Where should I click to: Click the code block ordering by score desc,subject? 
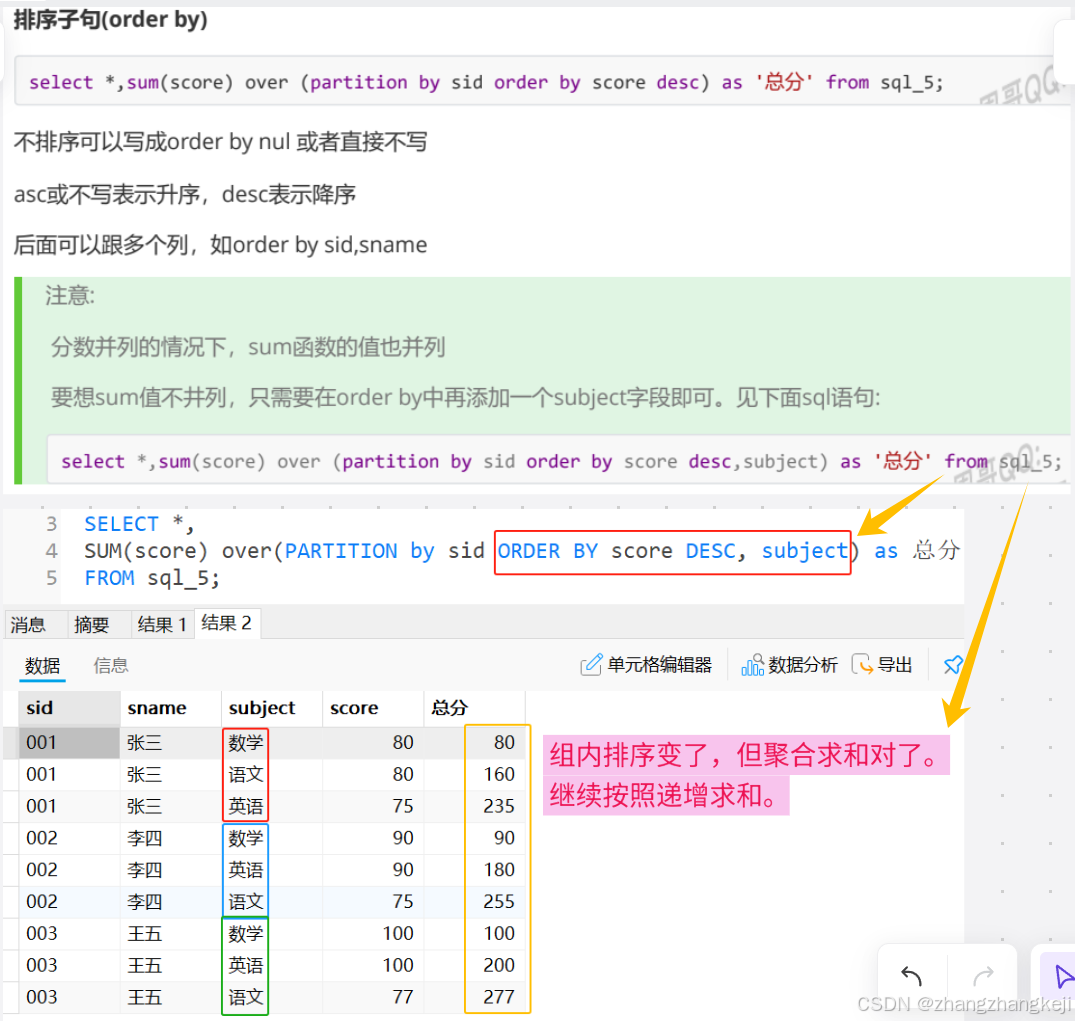point(558,461)
